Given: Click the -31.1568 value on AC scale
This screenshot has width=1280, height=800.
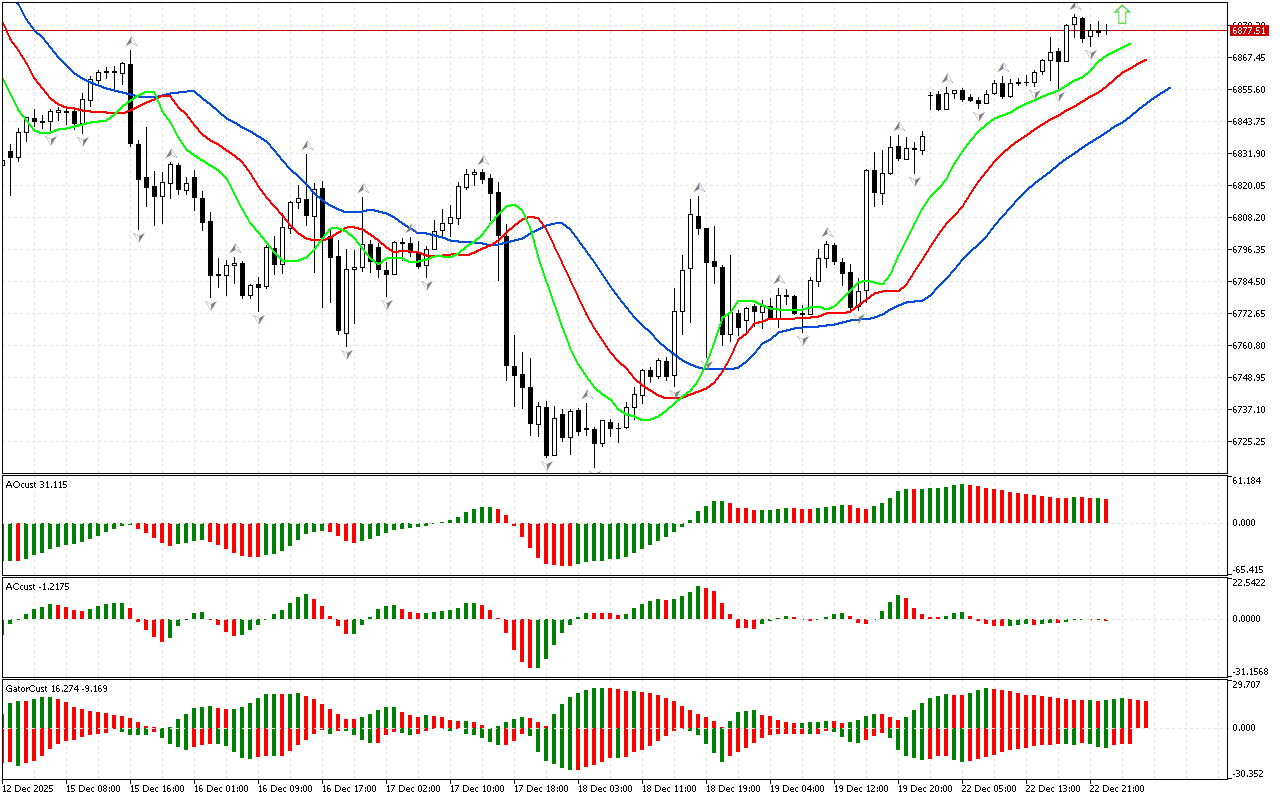Looking at the screenshot, I should click(x=1250, y=671).
